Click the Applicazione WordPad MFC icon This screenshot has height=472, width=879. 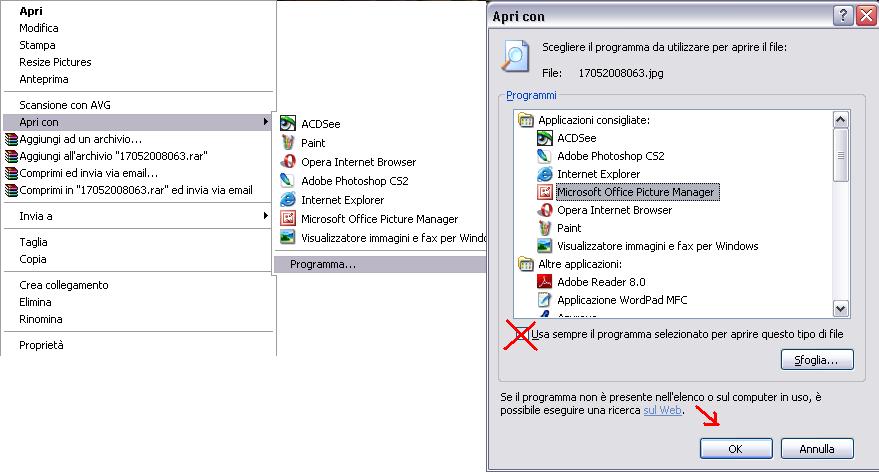[x=544, y=299]
